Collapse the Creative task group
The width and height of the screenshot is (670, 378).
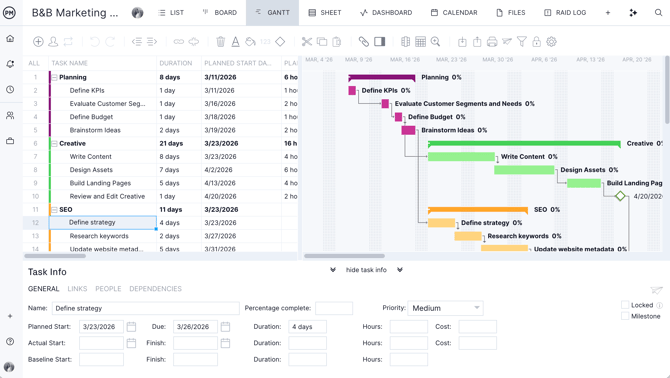(54, 144)
